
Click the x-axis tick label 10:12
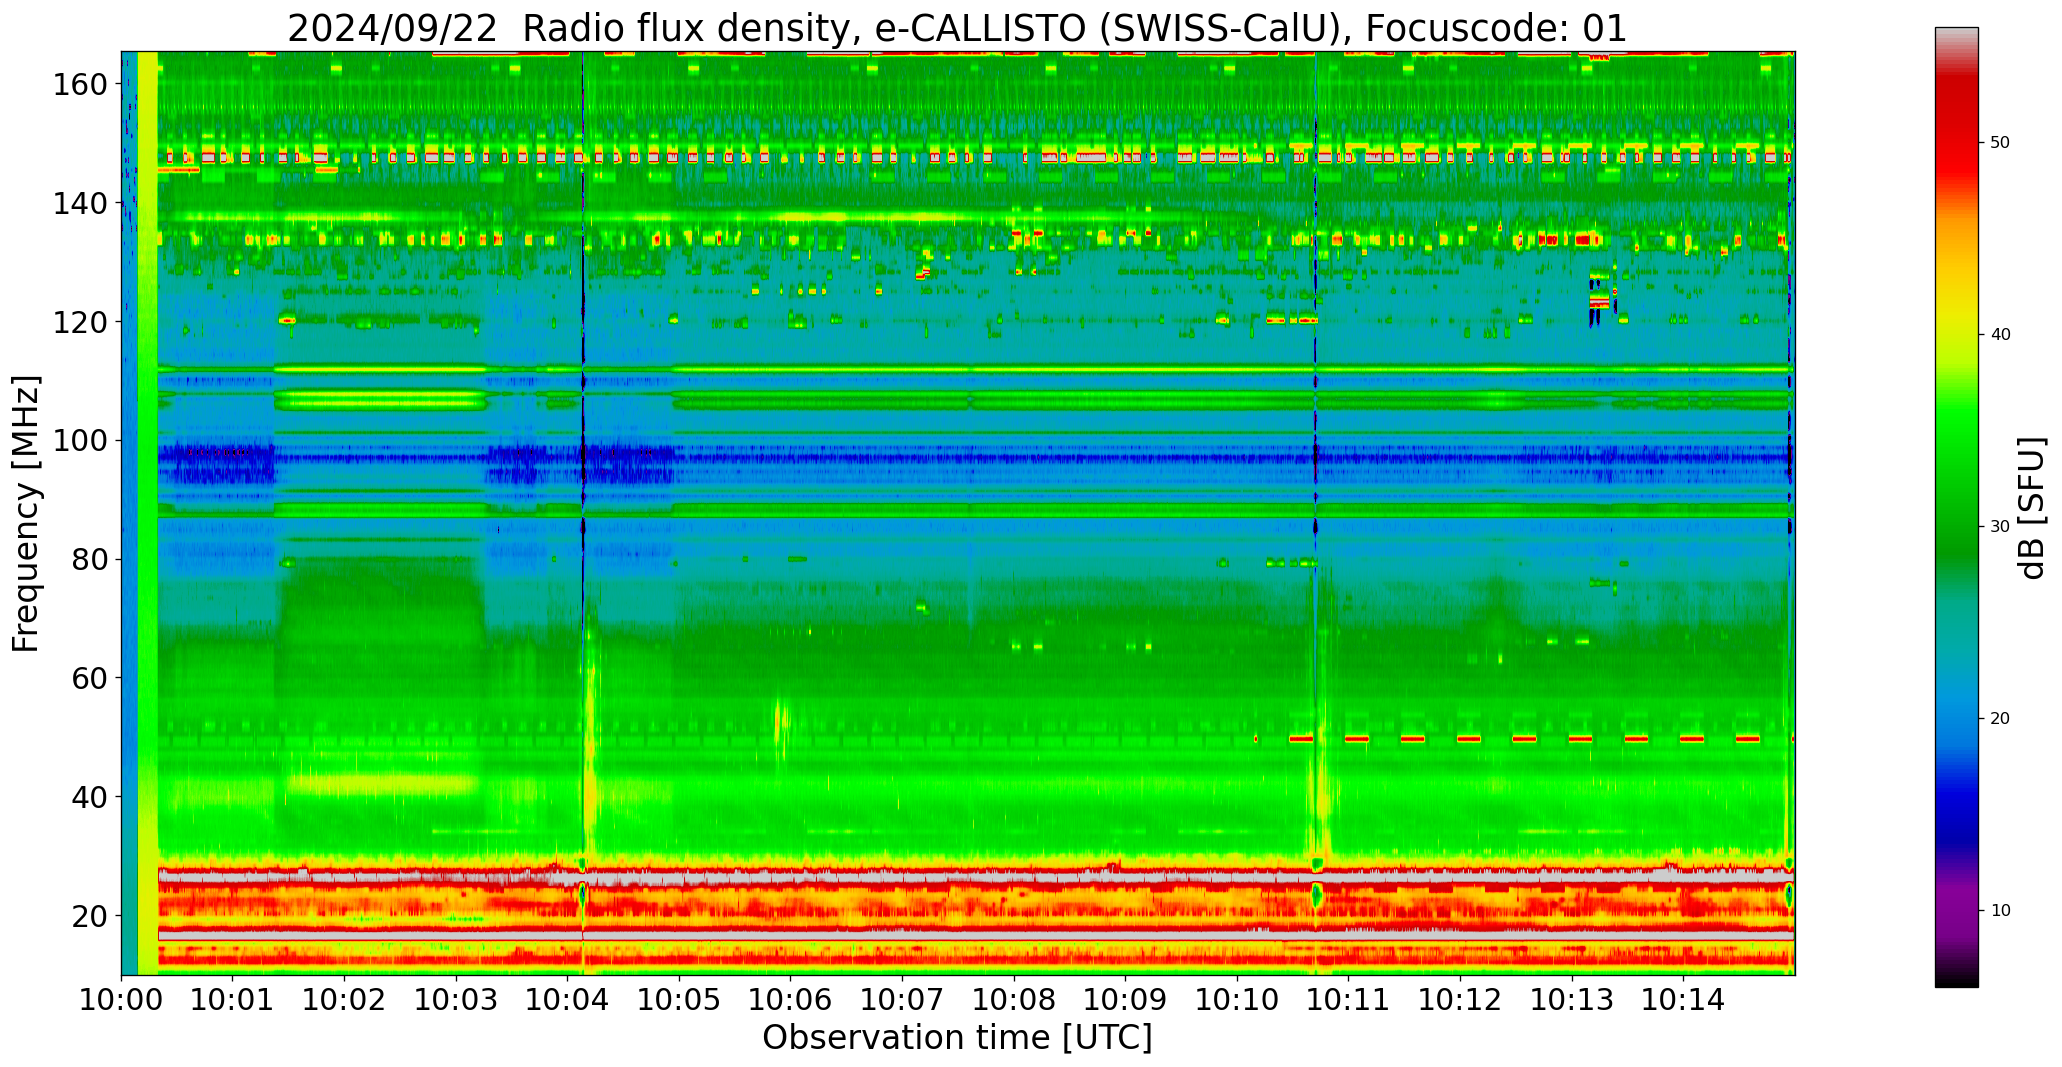(1460, 1000)
